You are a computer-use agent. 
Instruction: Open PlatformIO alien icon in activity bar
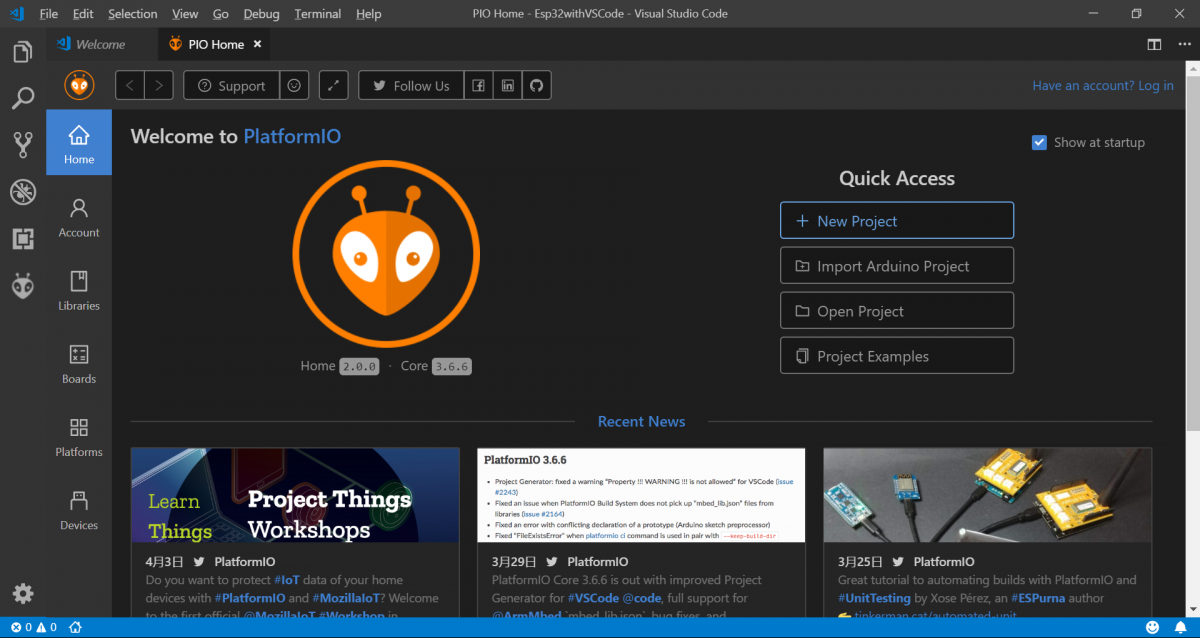click(23, 286)
